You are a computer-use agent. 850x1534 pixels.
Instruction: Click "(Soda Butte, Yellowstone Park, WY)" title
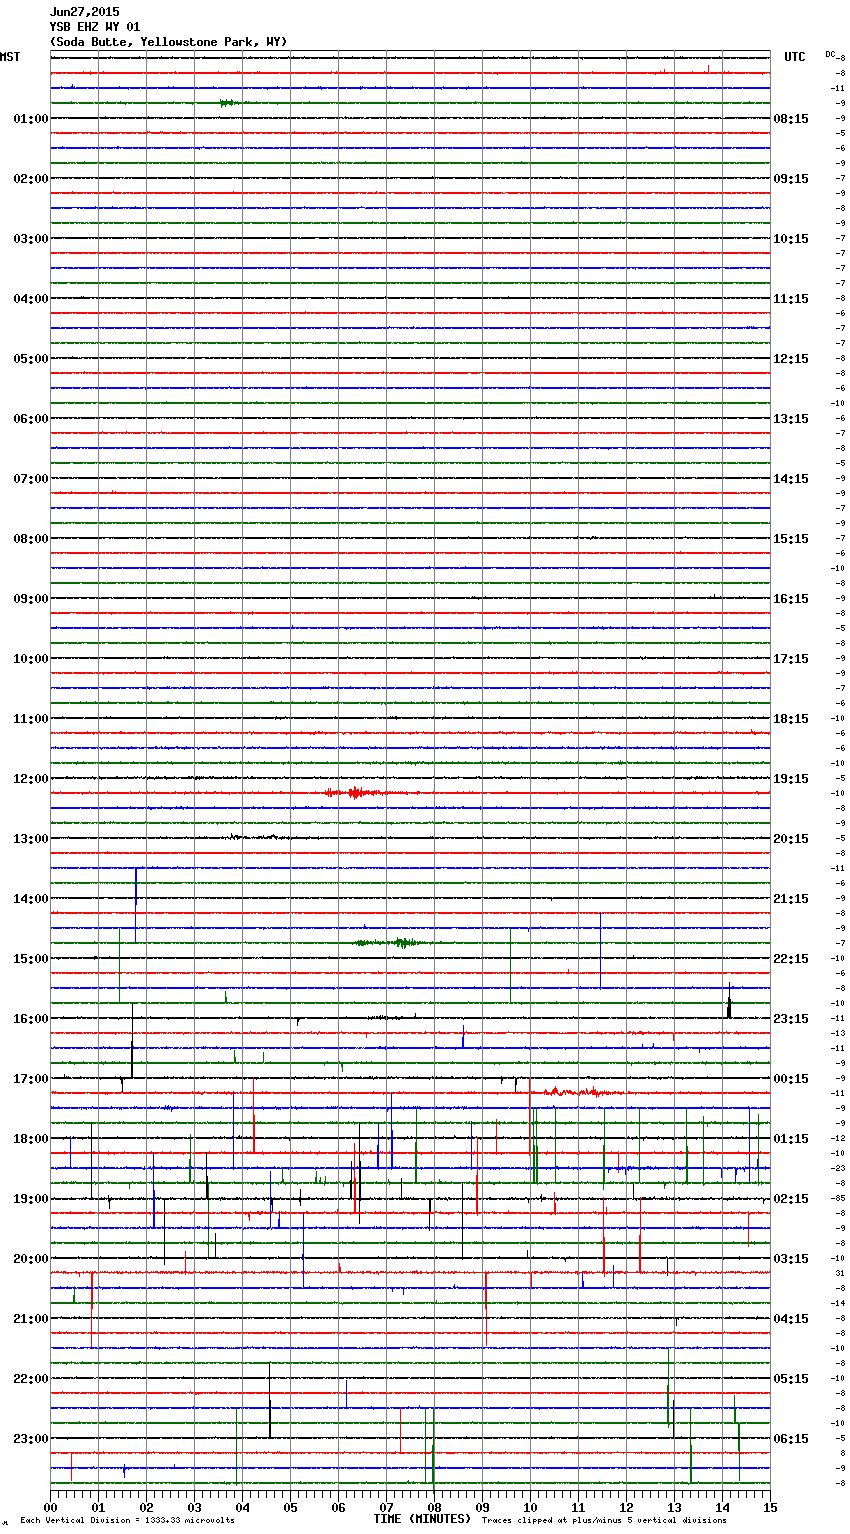point(168,42)
